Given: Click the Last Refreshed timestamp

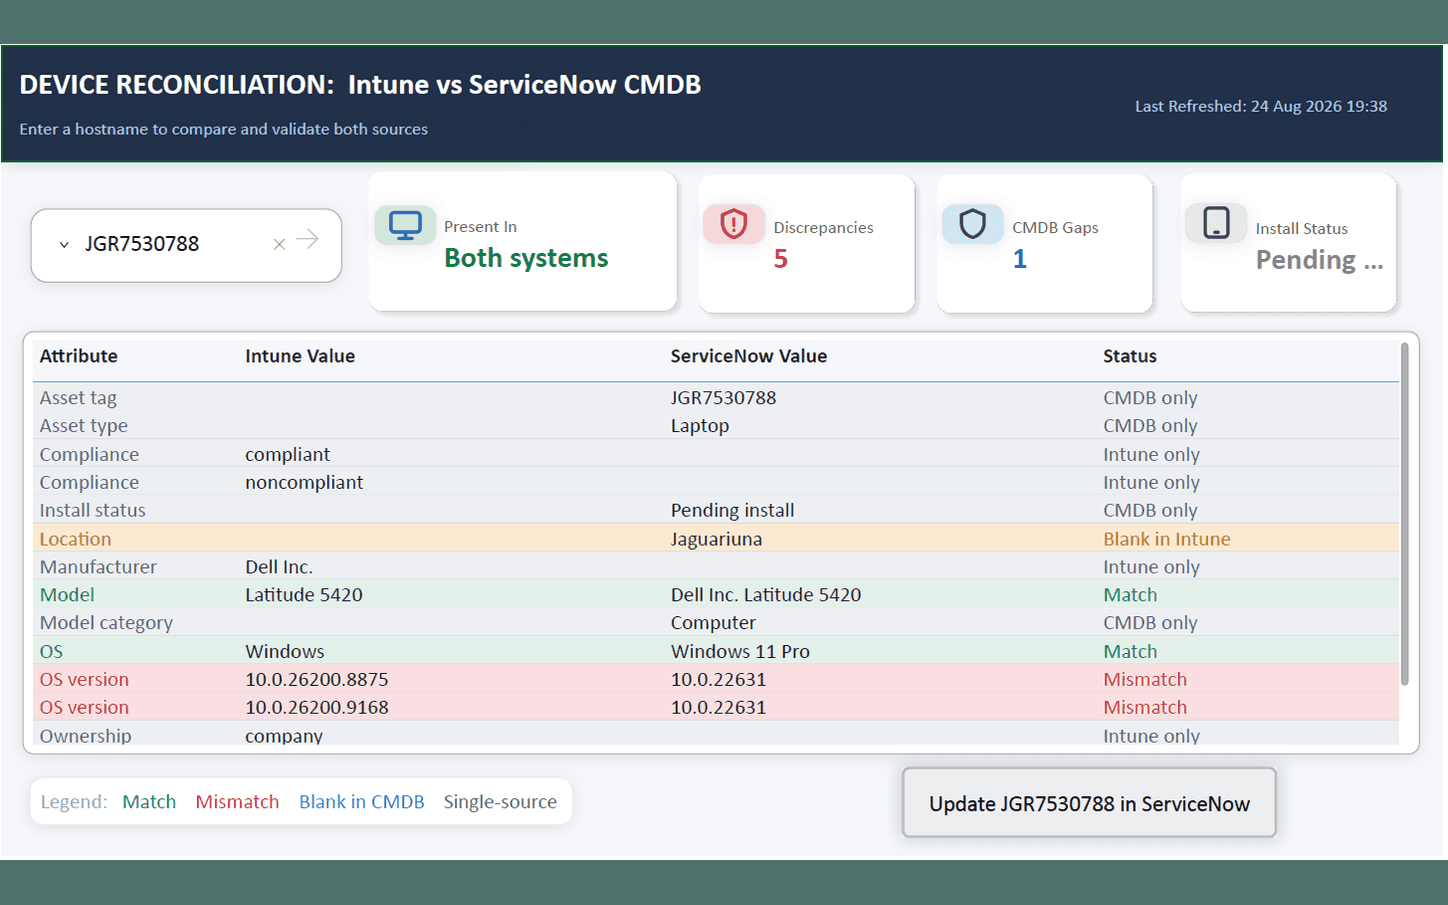Looking at the screenshot, I should (x=1261, y=106).
